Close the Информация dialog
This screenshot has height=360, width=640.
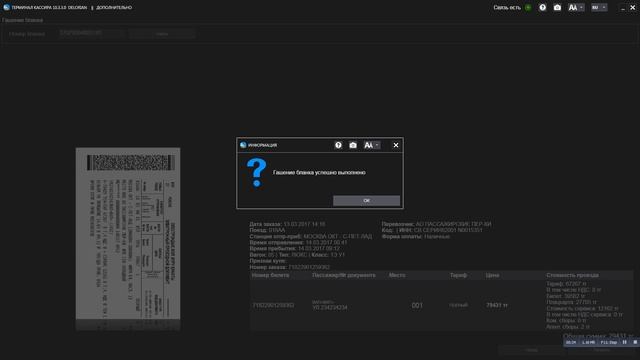pos(396,145)
